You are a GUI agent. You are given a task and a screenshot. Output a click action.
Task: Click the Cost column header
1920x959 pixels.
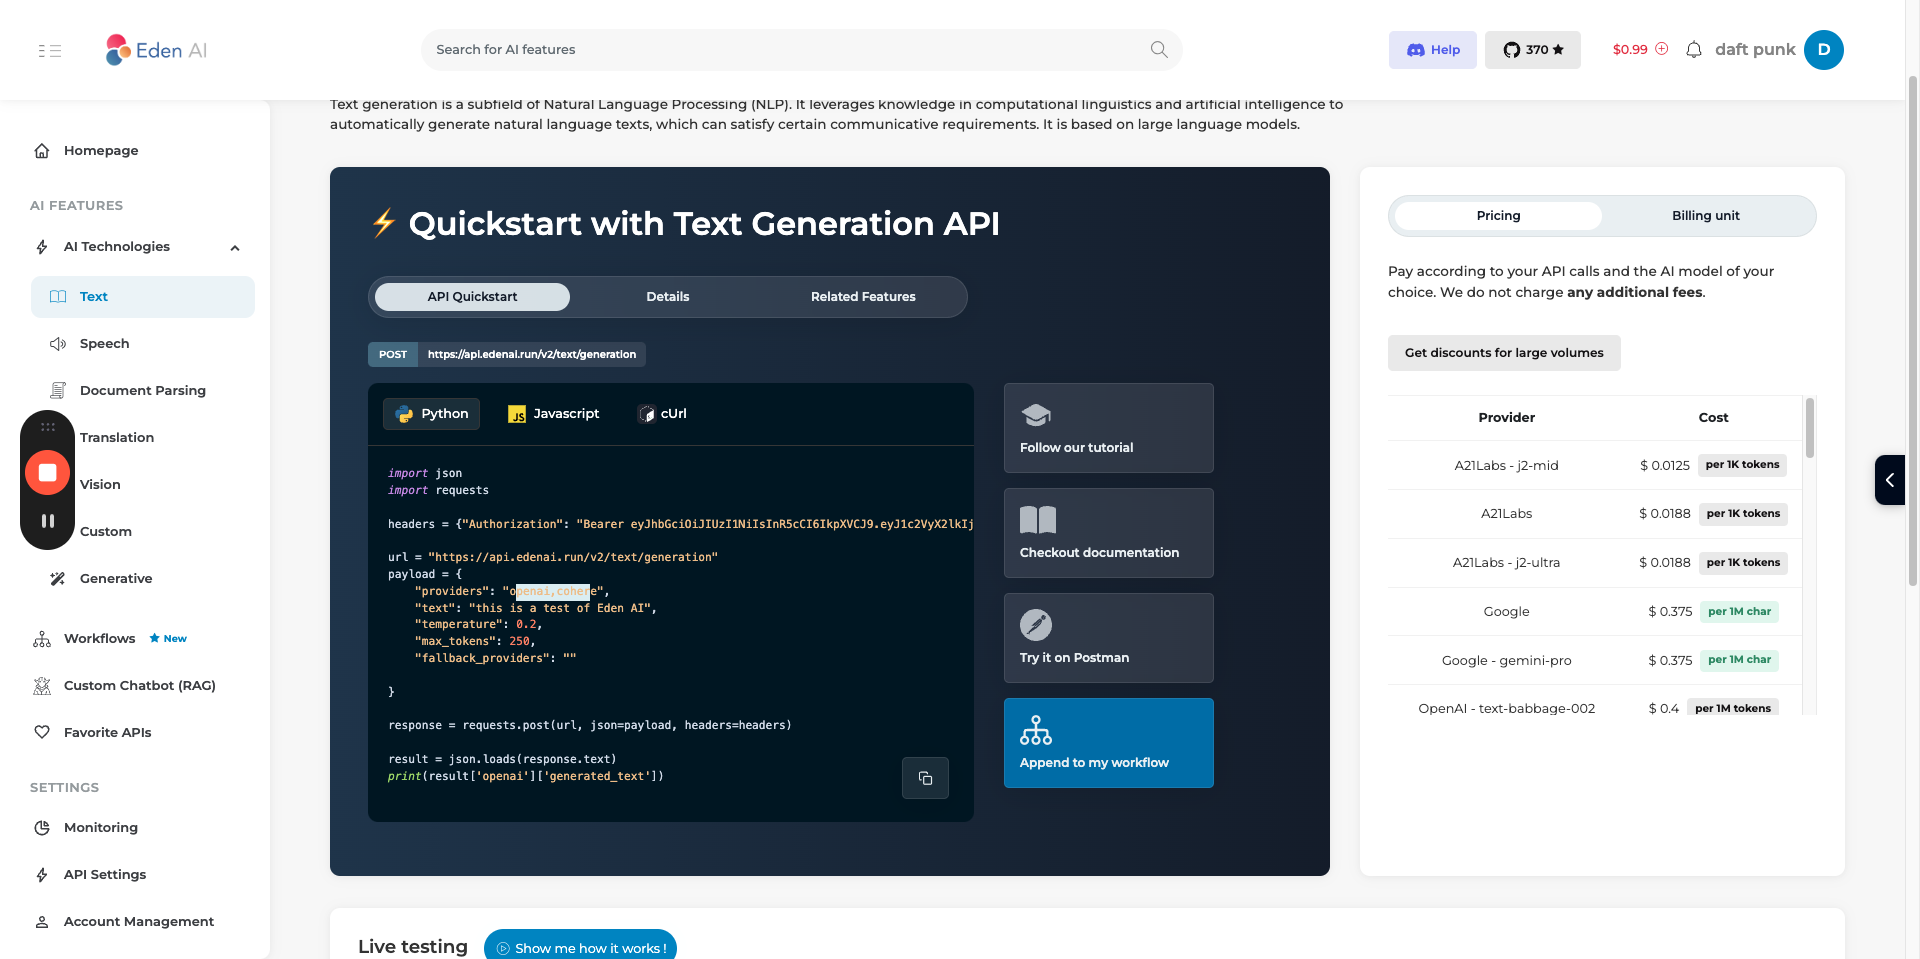(x=1713, y=418)
